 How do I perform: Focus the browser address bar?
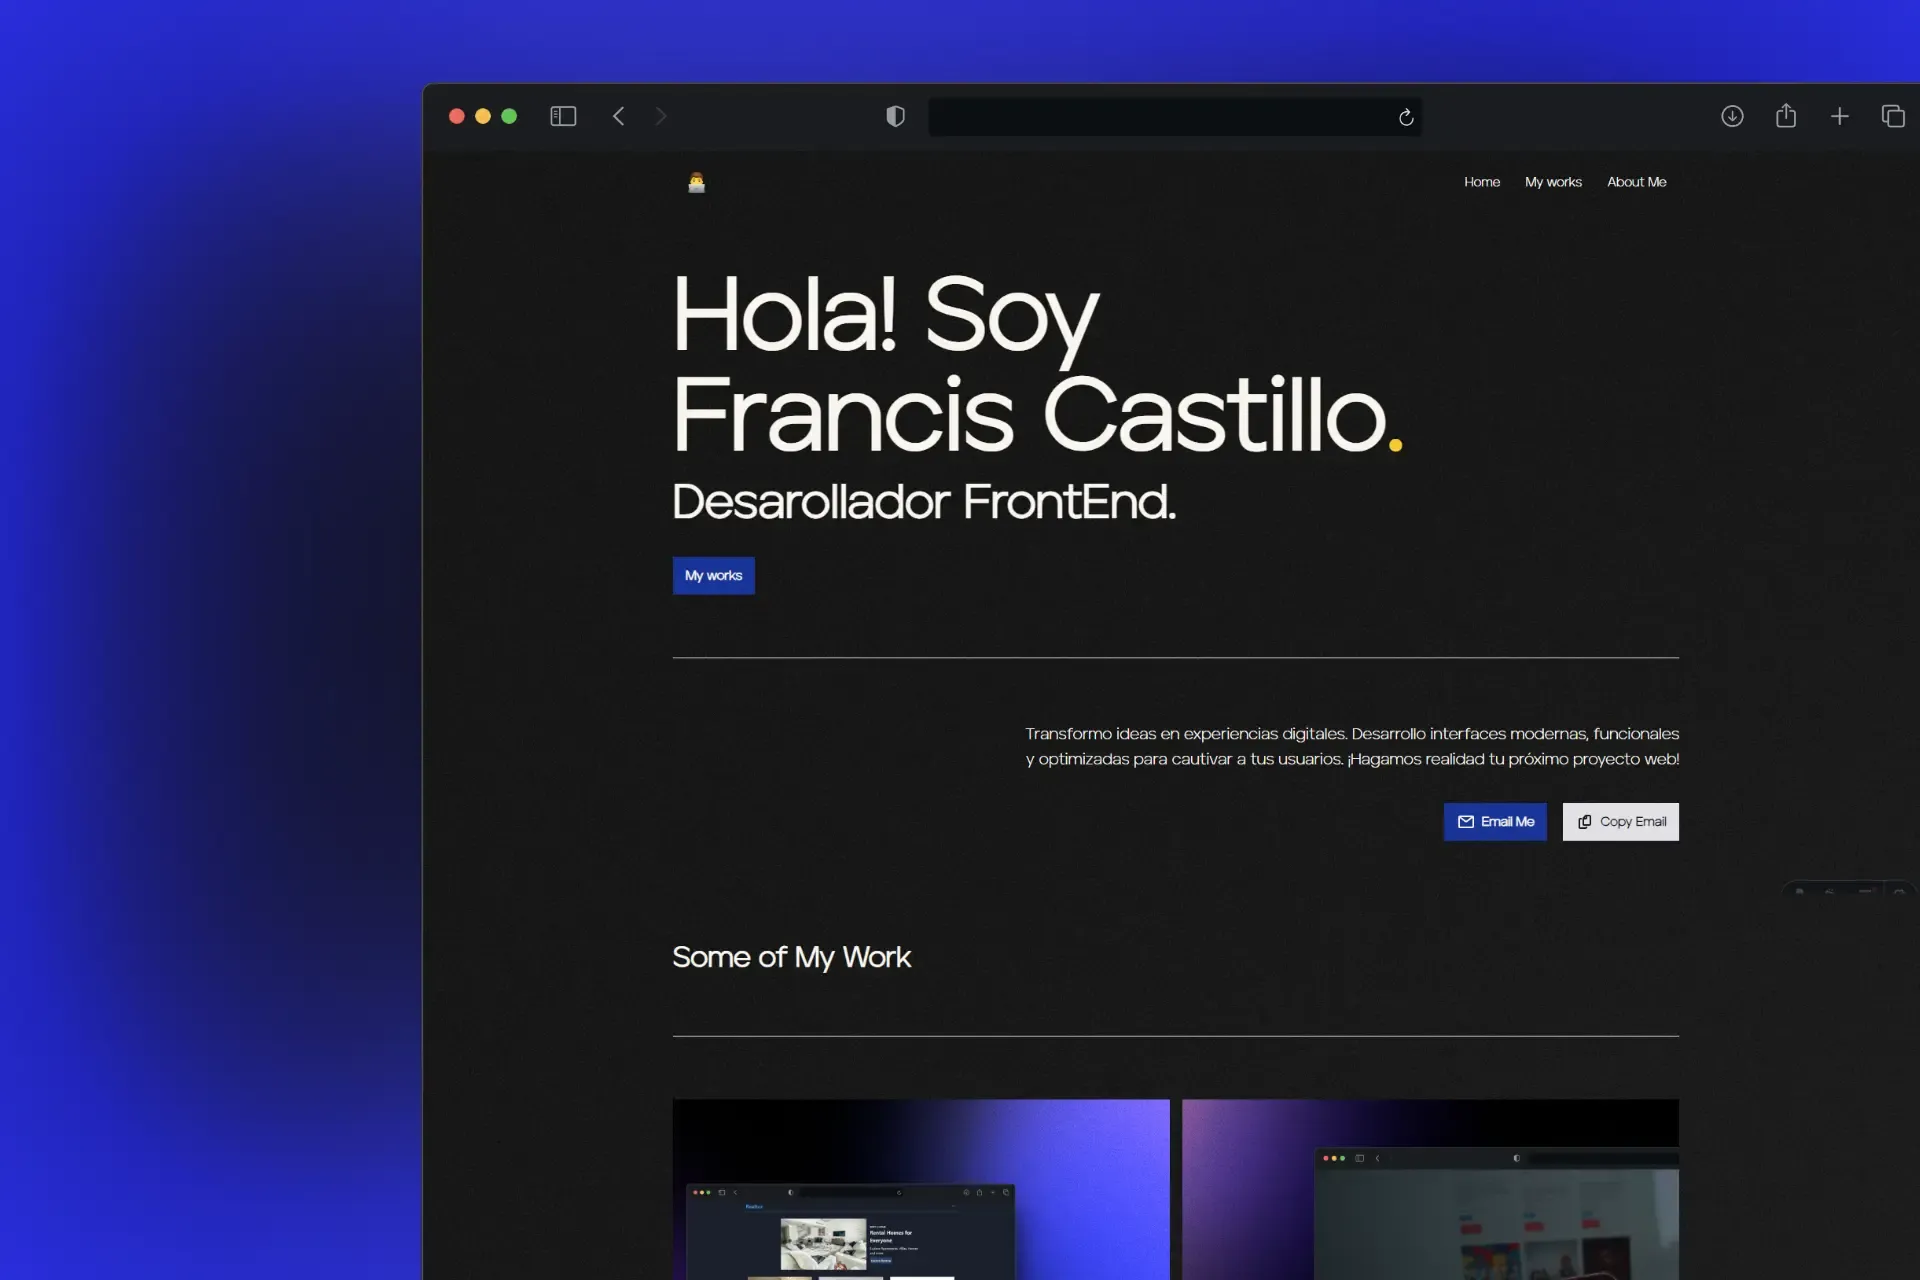click(x=1174, y=116)
